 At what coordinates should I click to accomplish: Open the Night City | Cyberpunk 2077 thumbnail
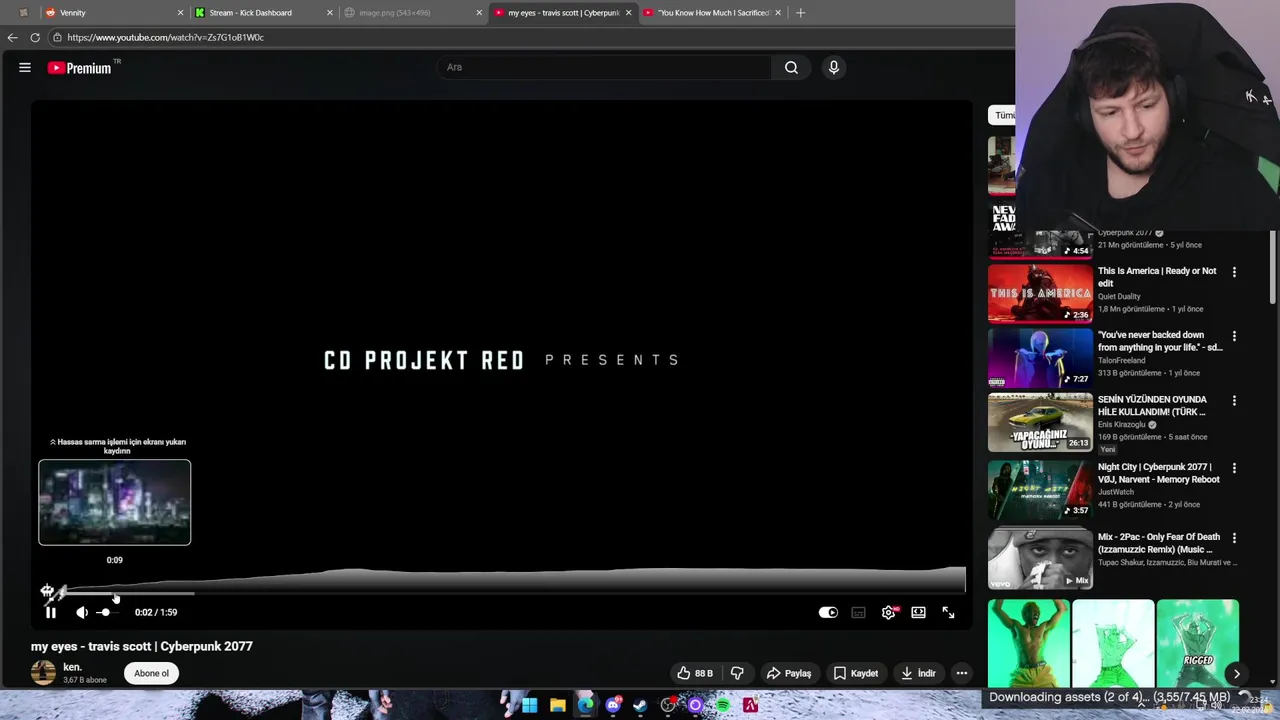point(1040,489)
